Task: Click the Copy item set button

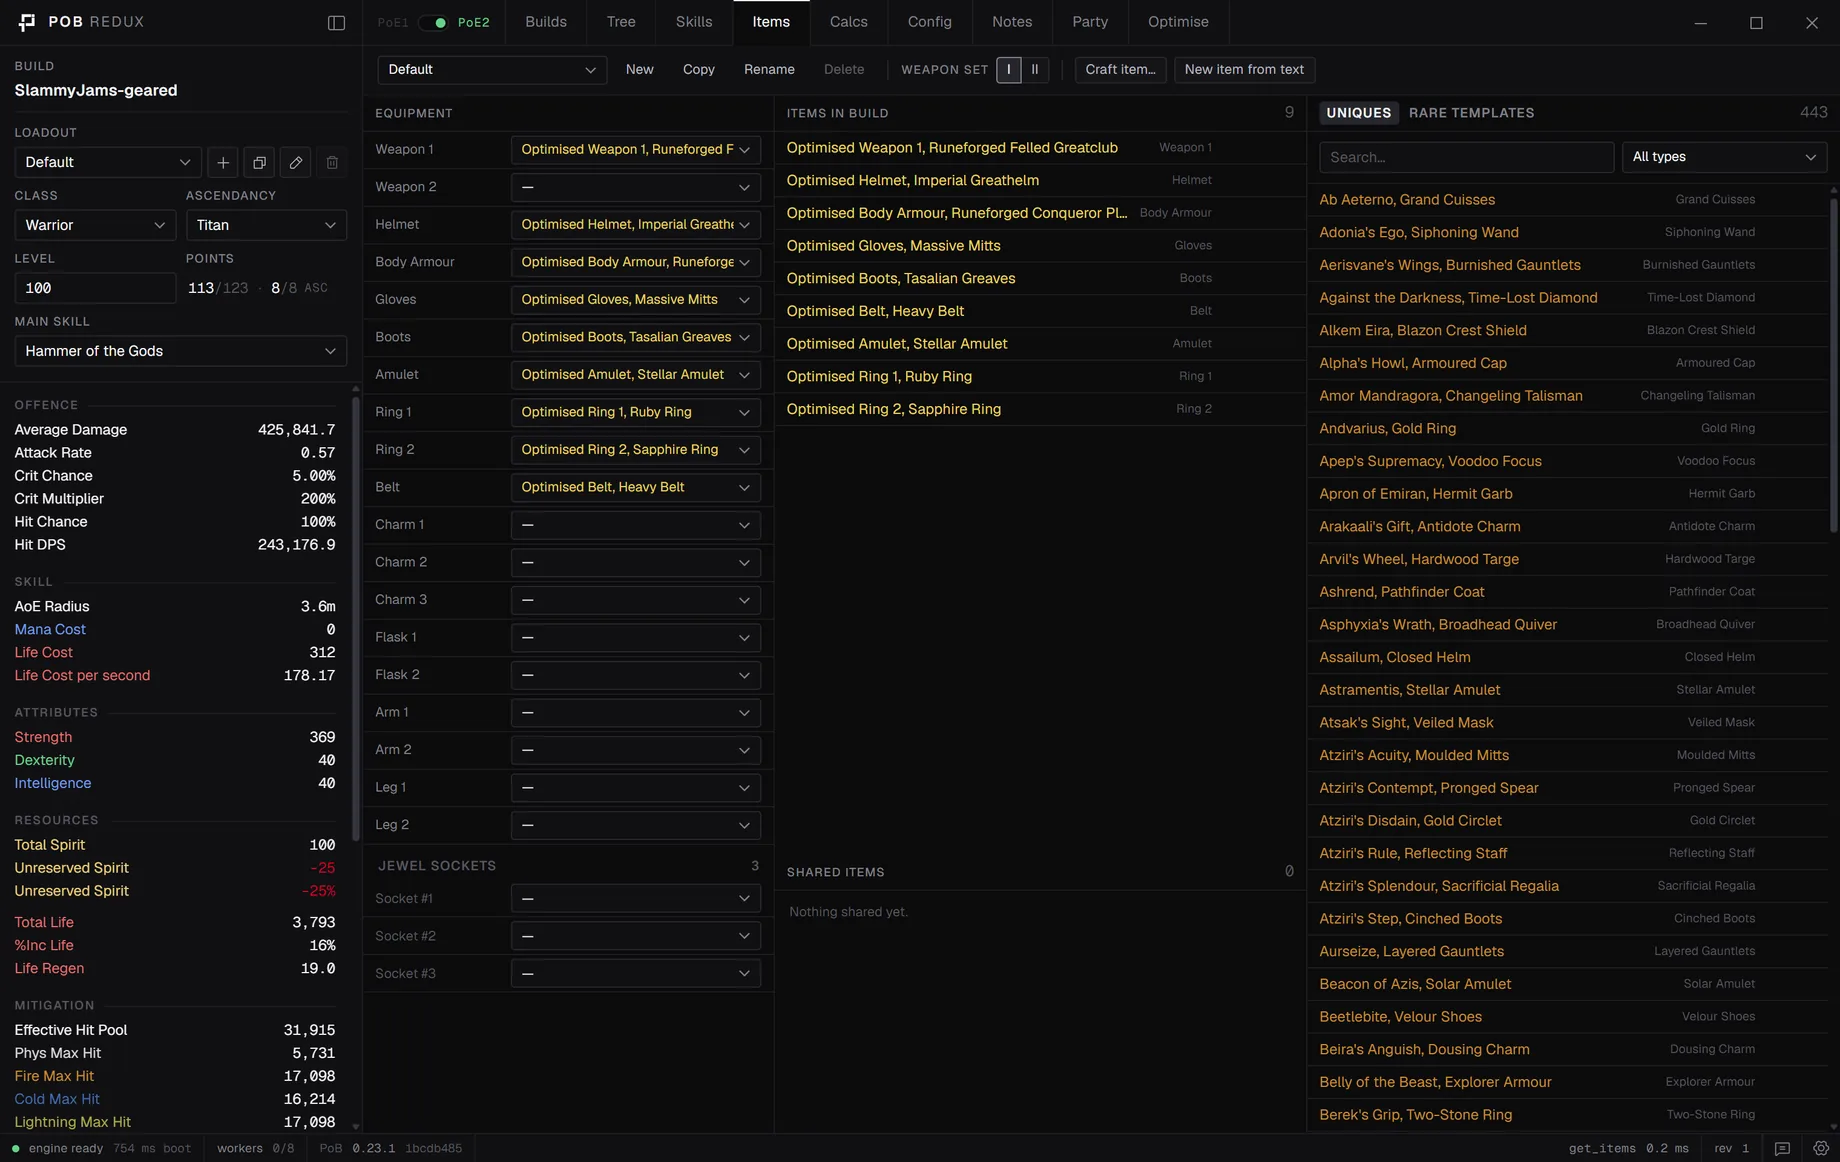Action: click(x=699, y=69)
